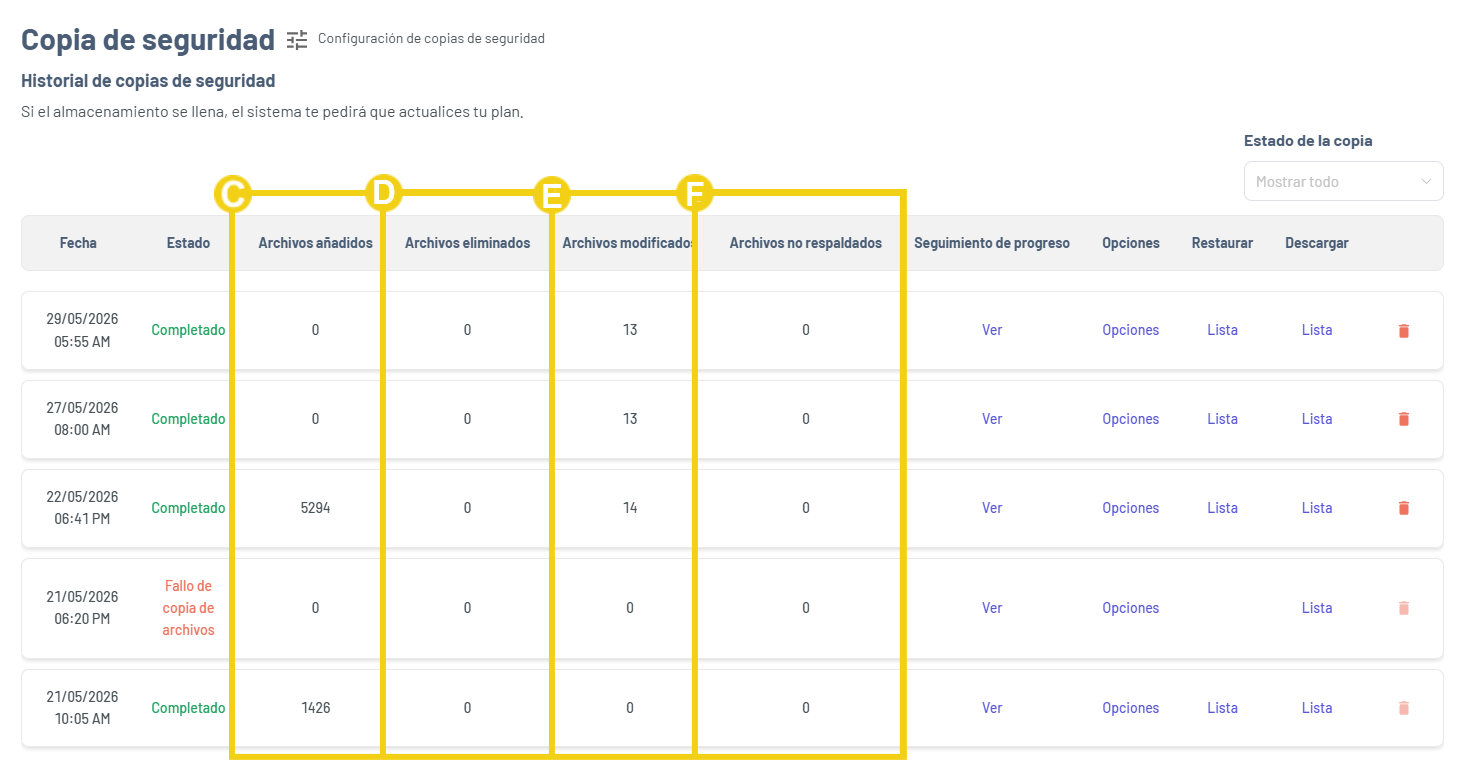Click the 29/05/2026 05:55 AM date cell
Image resolution: width=1473 pixels, height=761 pixels.
pyautogui.click(x=82, y=330)
